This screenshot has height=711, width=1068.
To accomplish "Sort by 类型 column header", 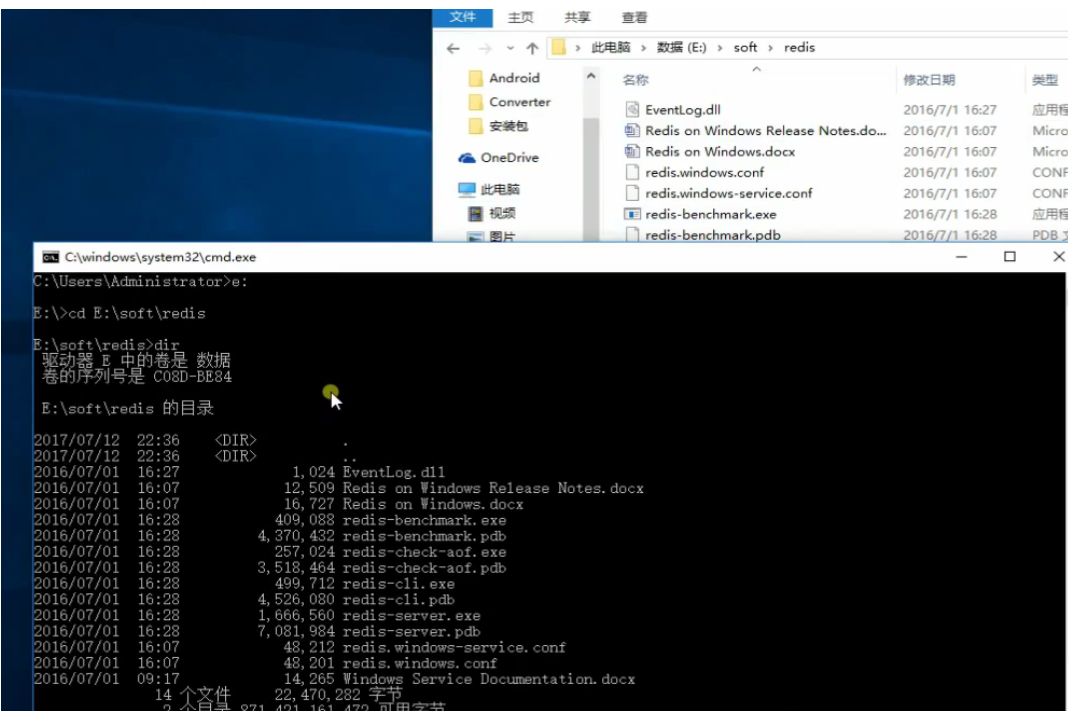I will tap(1045, 80).
